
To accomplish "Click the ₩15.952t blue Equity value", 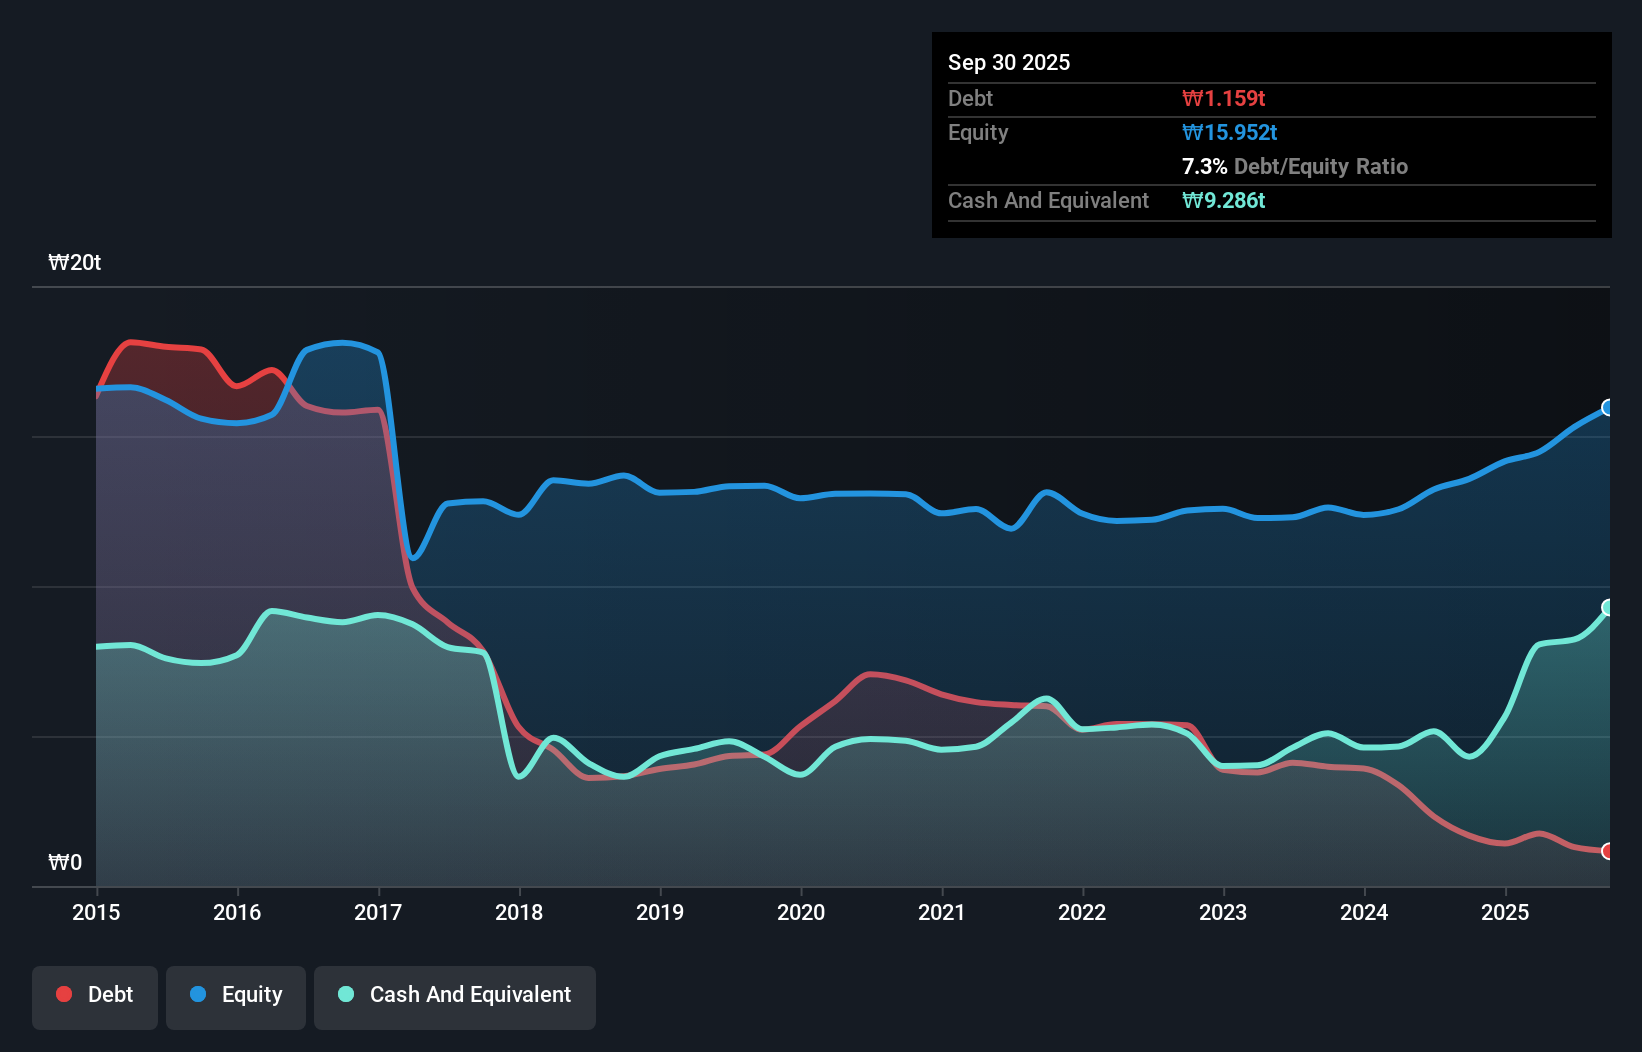I will click(x=1230, y=132).
